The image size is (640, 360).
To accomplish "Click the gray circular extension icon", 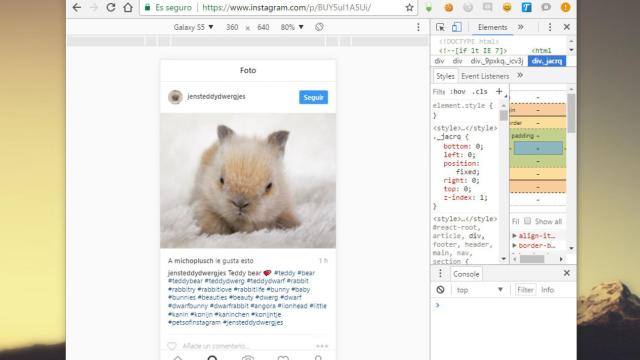I will [468, 7].
